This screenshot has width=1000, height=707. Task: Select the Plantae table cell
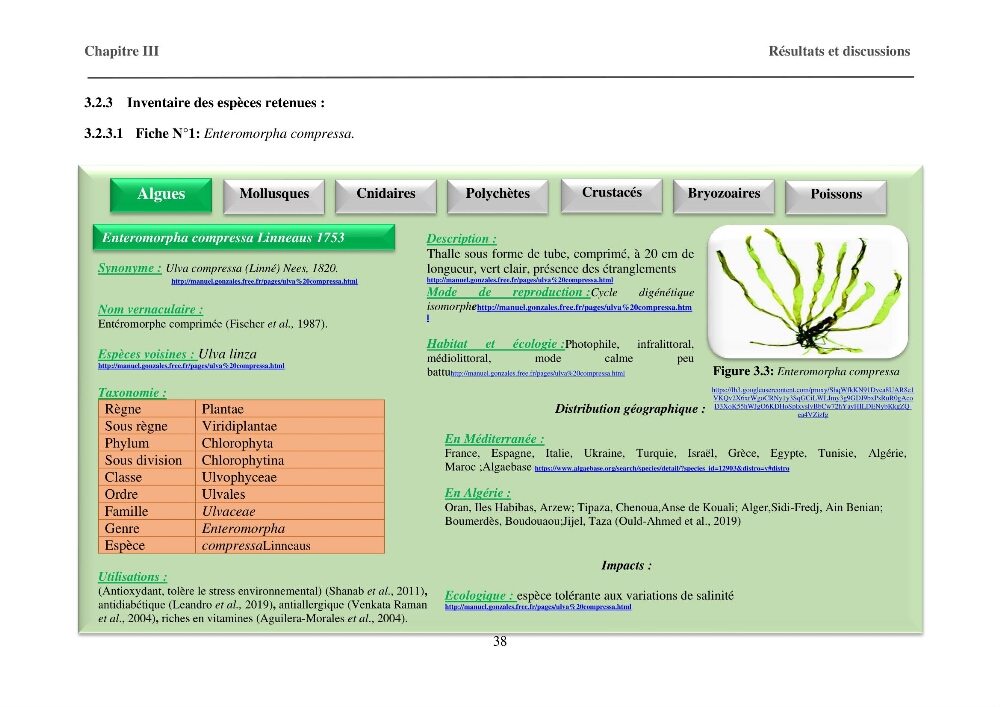pyautogui.click(x=290, y=409)
